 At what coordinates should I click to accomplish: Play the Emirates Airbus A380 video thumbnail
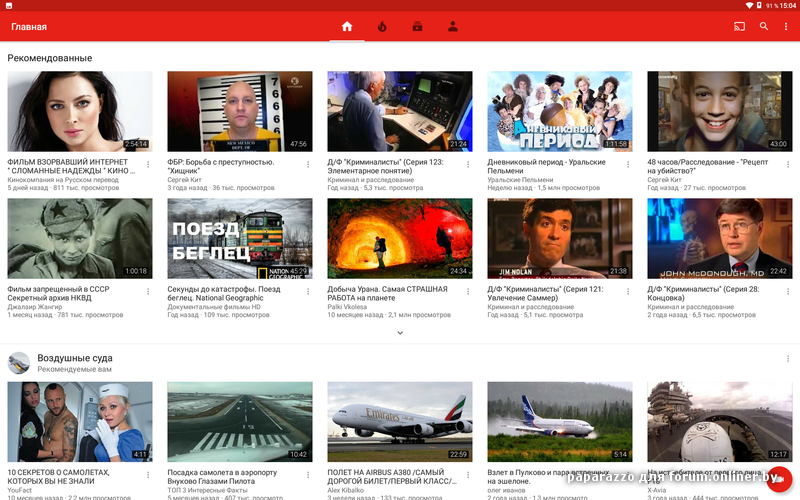[399, 421]
